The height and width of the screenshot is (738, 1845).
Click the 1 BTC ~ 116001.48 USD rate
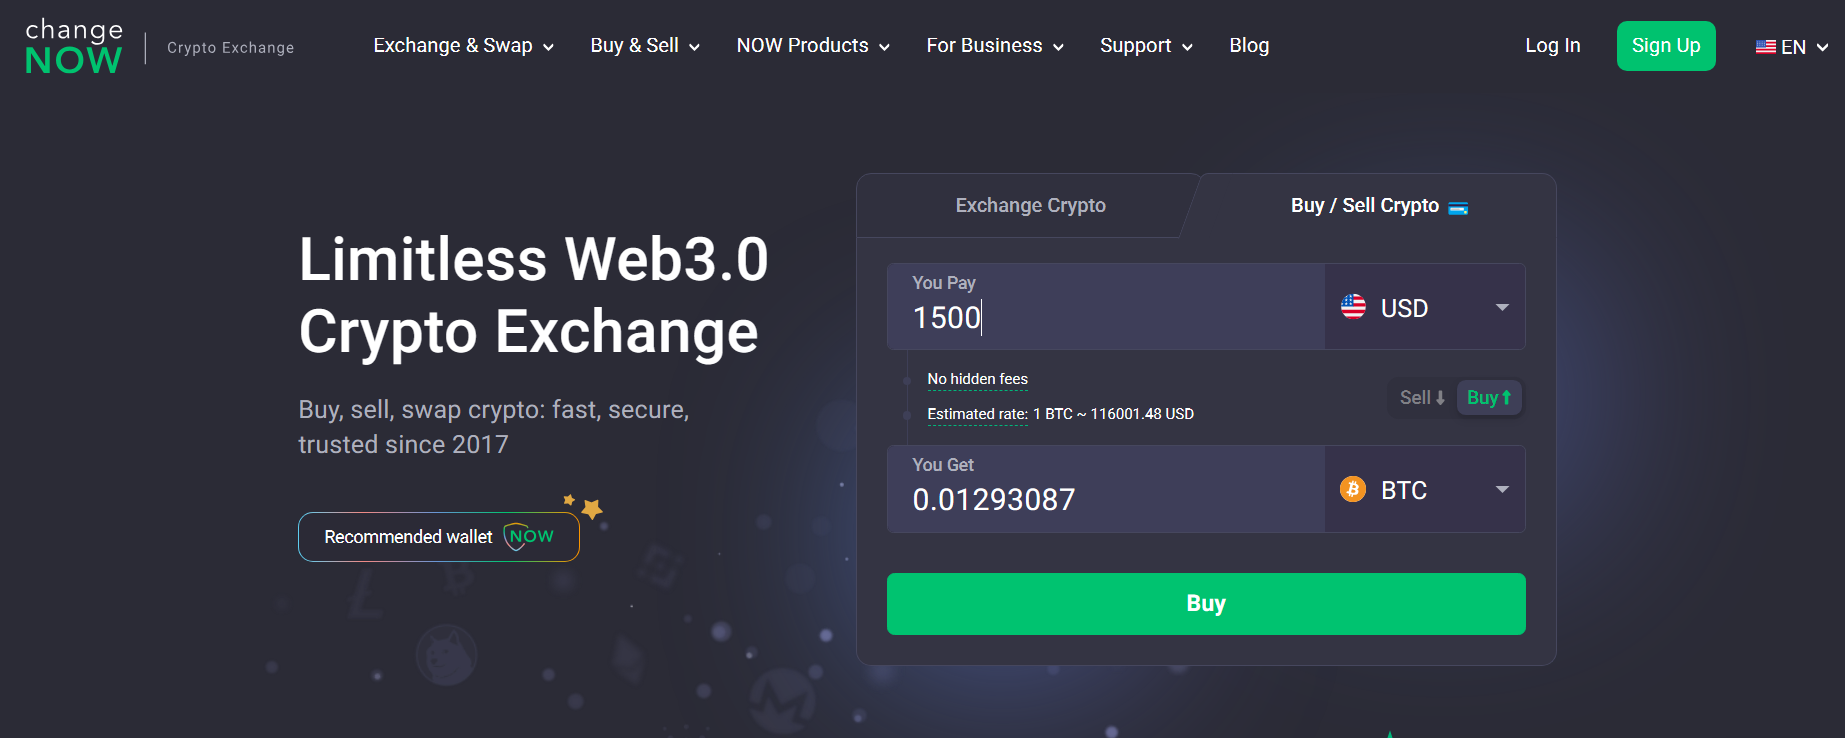point(1113,414)
